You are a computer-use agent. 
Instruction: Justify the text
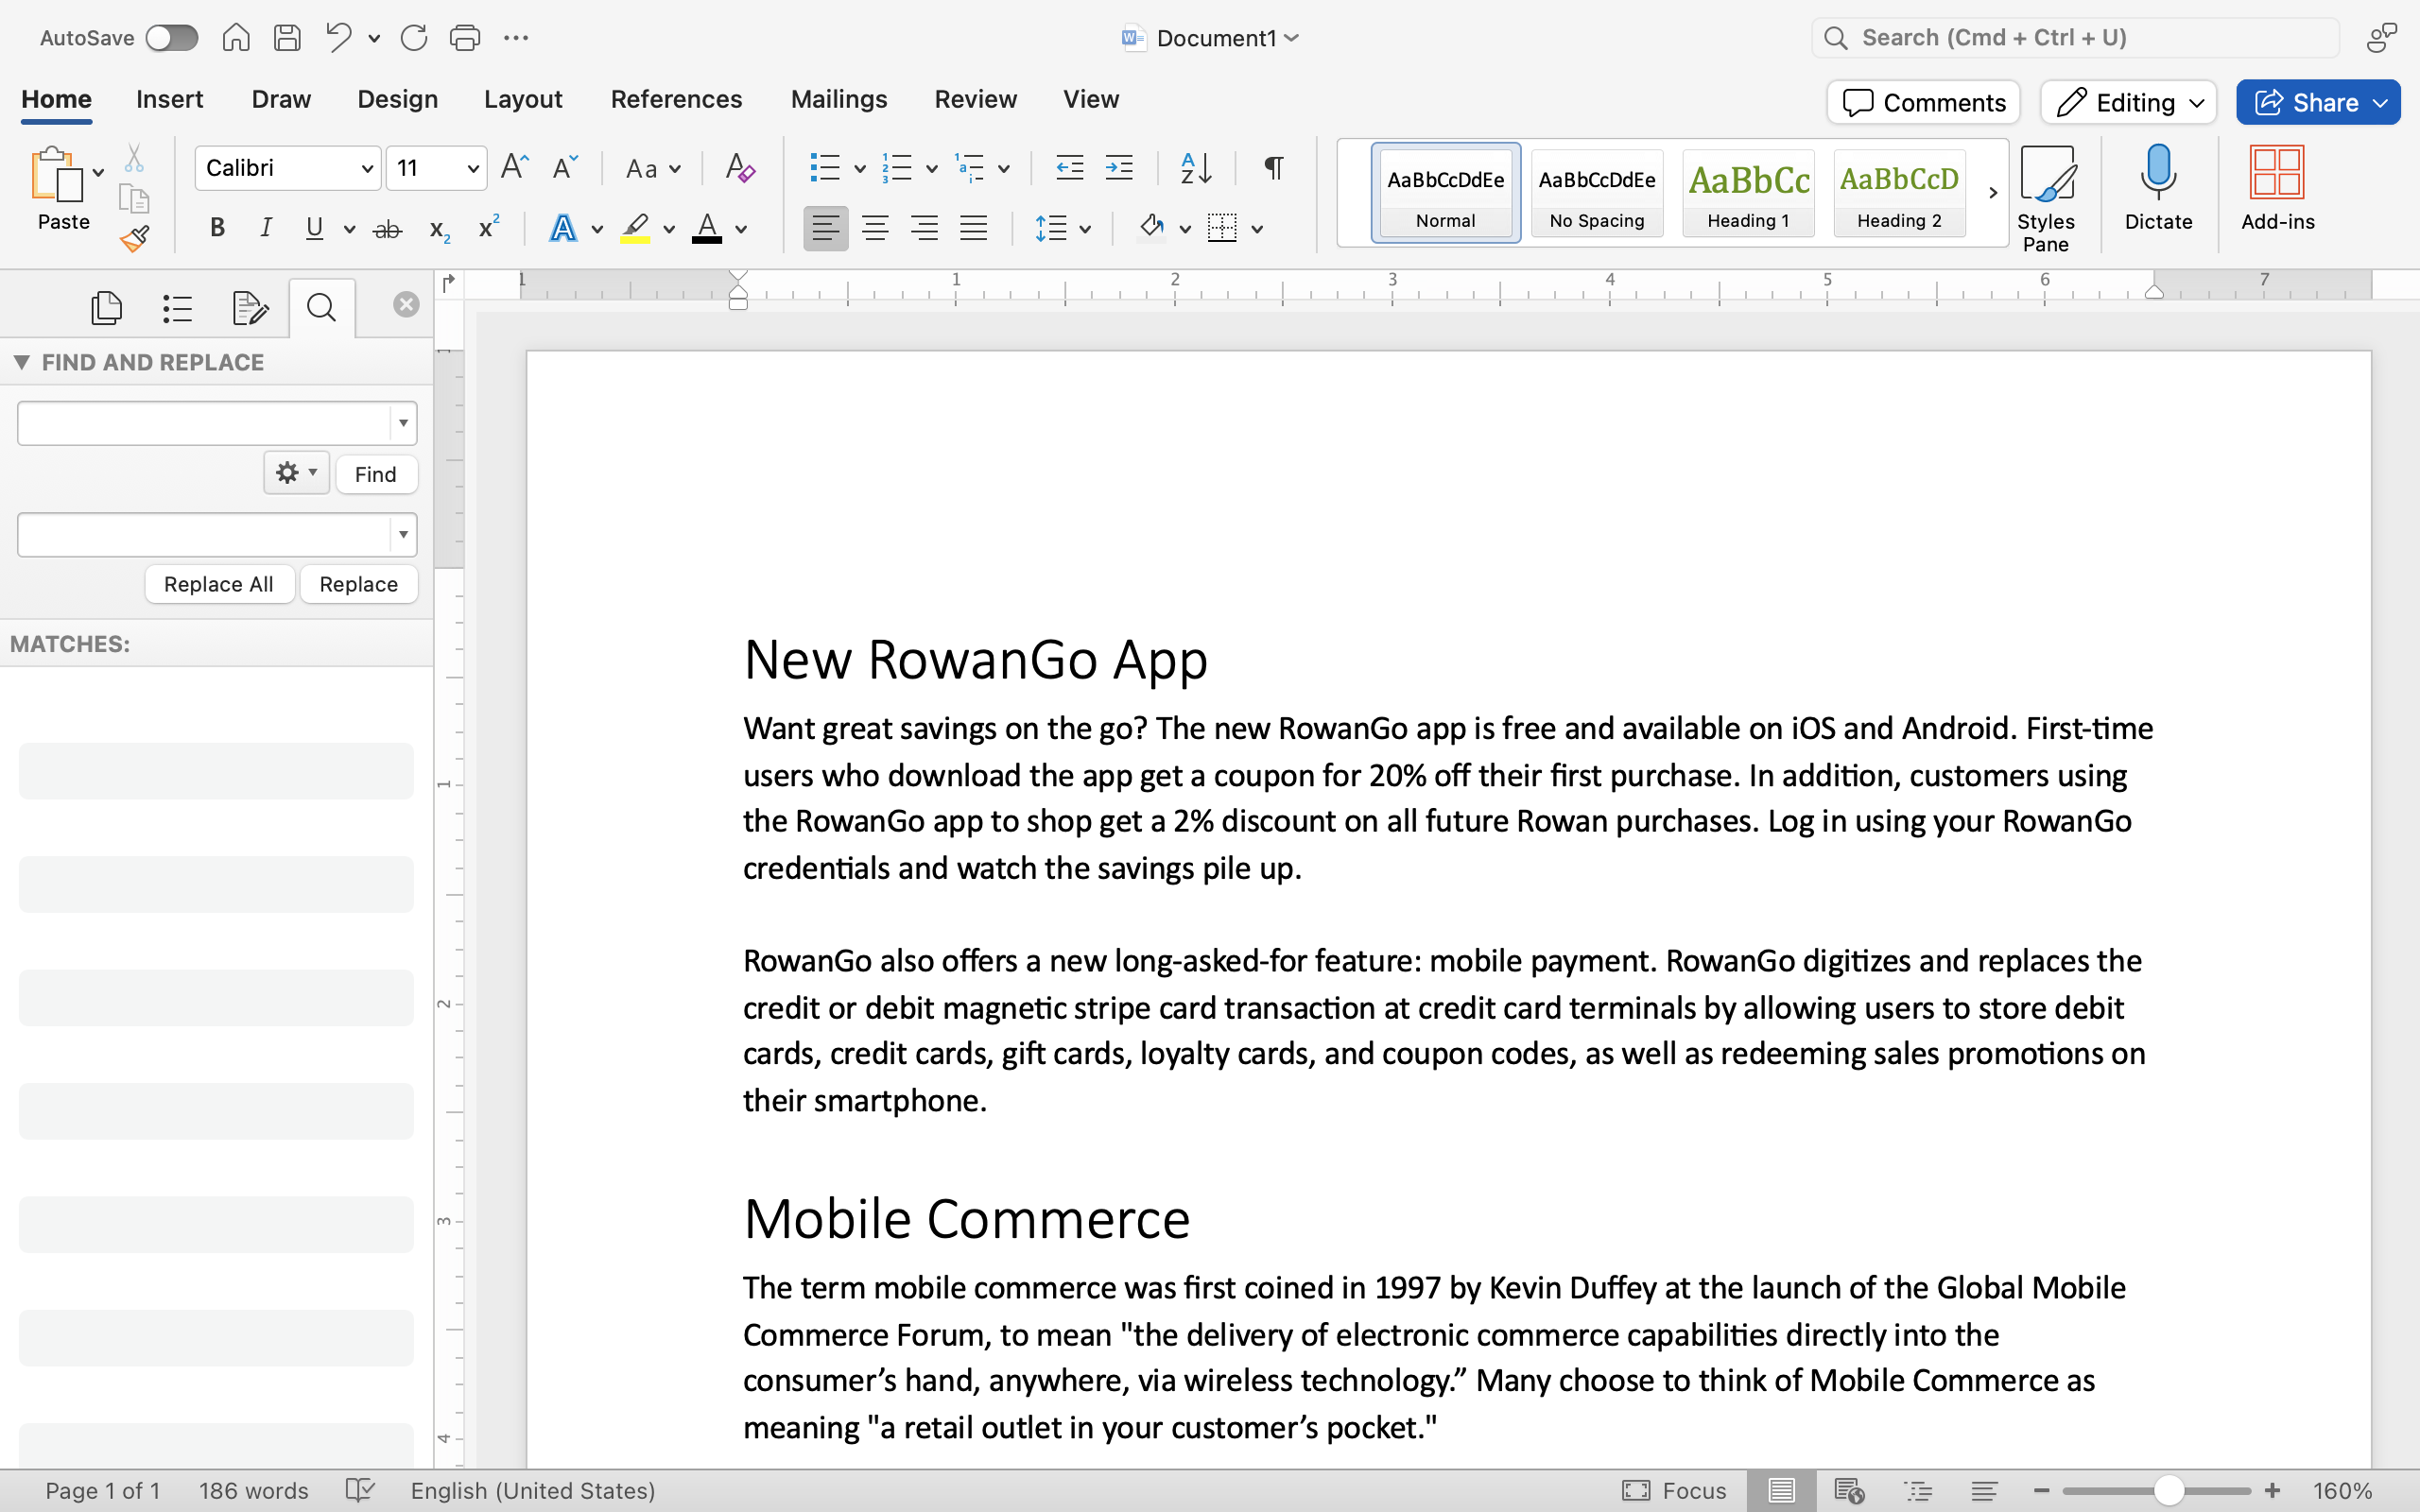tap(973, 228)
